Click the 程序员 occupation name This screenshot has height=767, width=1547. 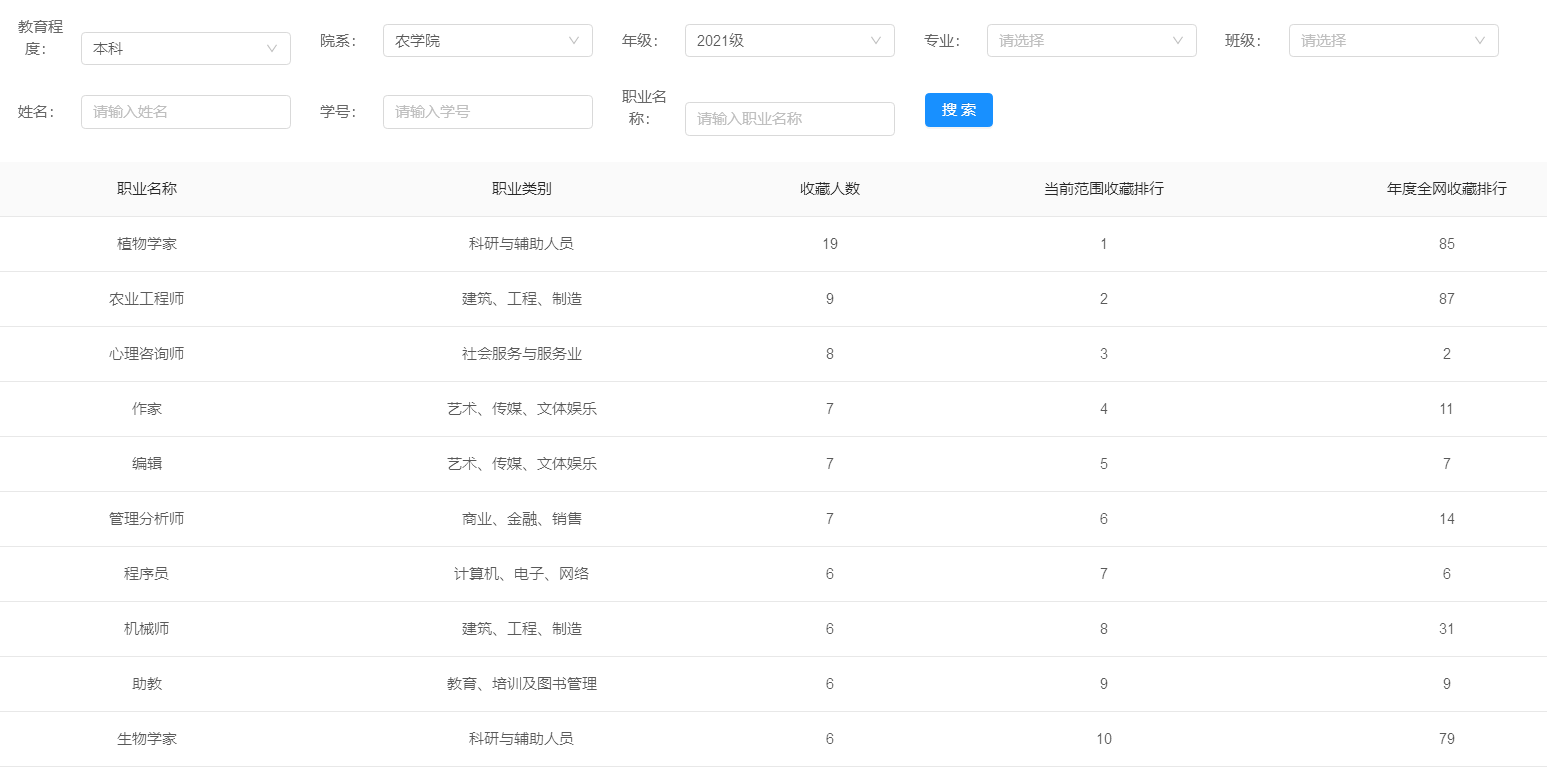(x=147, y=573)
